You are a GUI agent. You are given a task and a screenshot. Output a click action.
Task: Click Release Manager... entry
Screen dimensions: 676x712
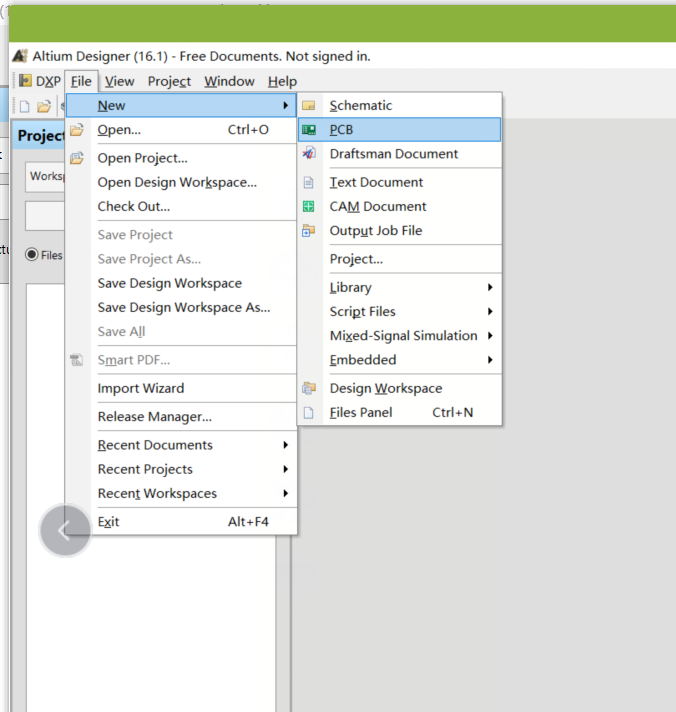pos(182,417)
